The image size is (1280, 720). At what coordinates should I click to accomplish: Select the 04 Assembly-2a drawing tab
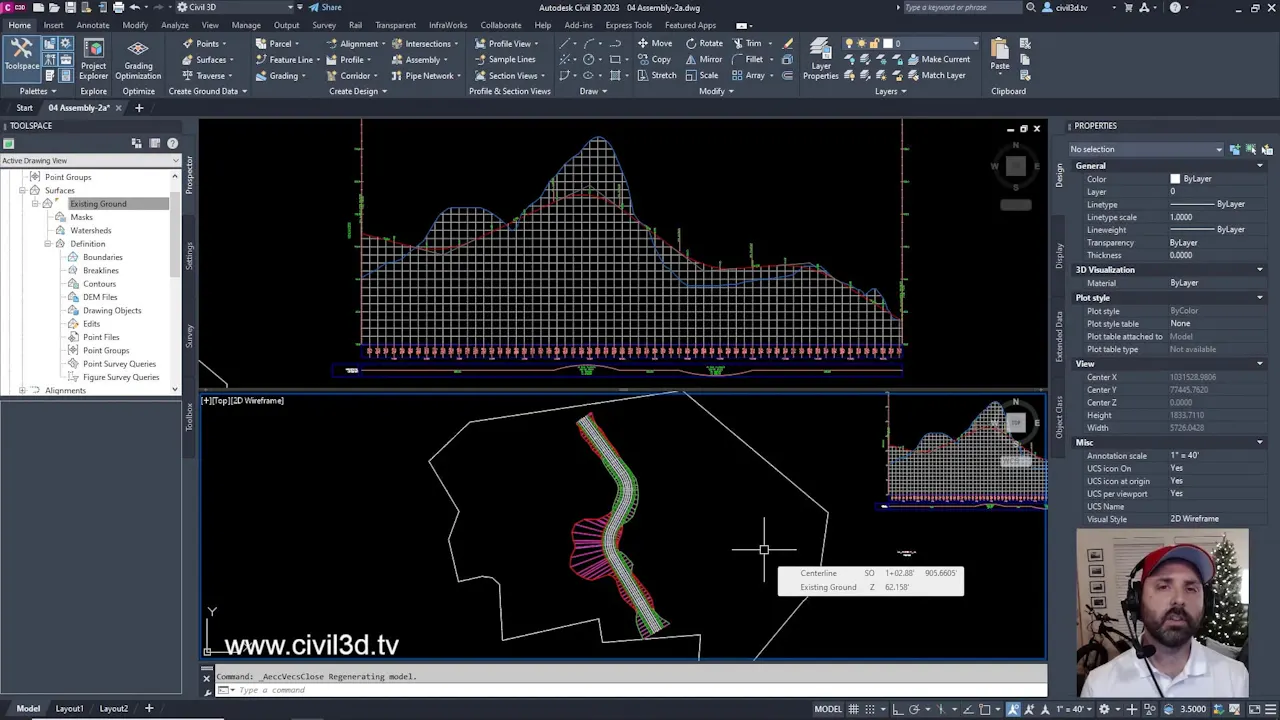(78, 108)
